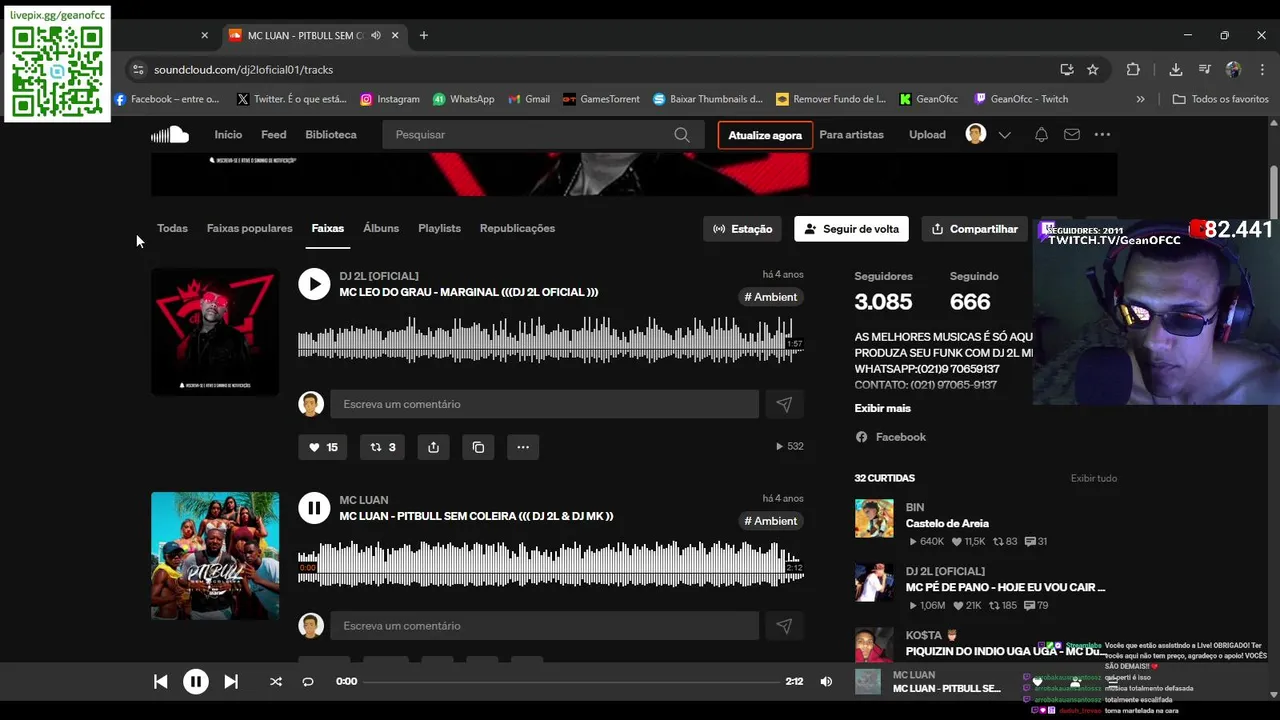Share the MARGINAL track icon
The width and height of the screenshot is (1280, 720).
tap(433, 447)
